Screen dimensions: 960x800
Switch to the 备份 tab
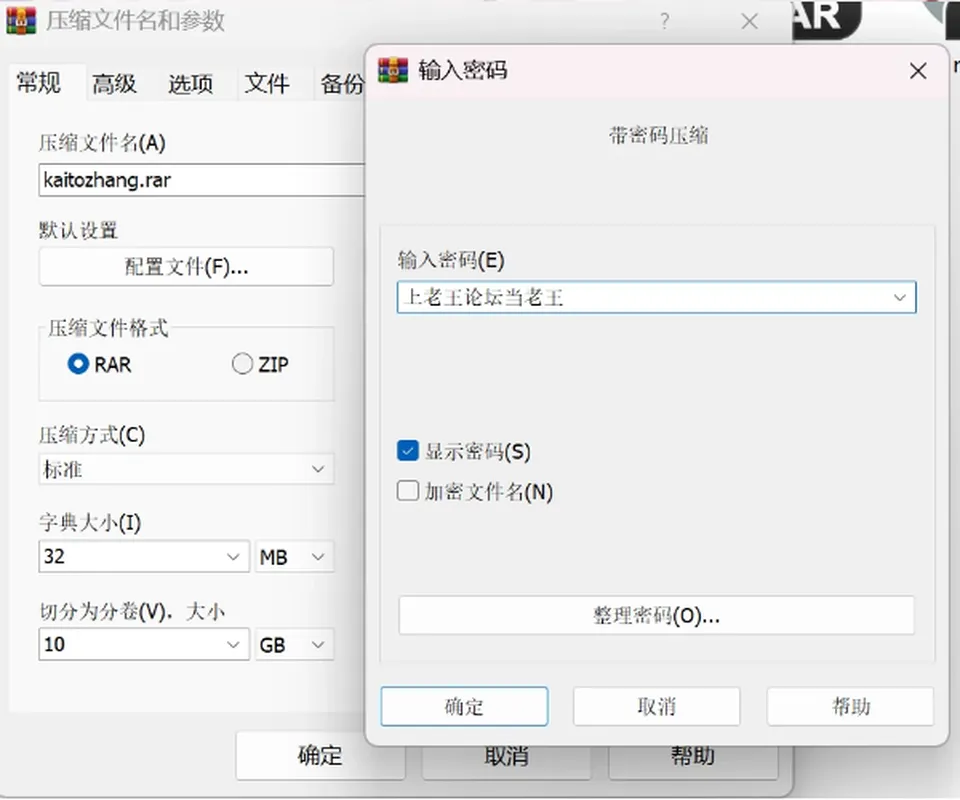342,84
